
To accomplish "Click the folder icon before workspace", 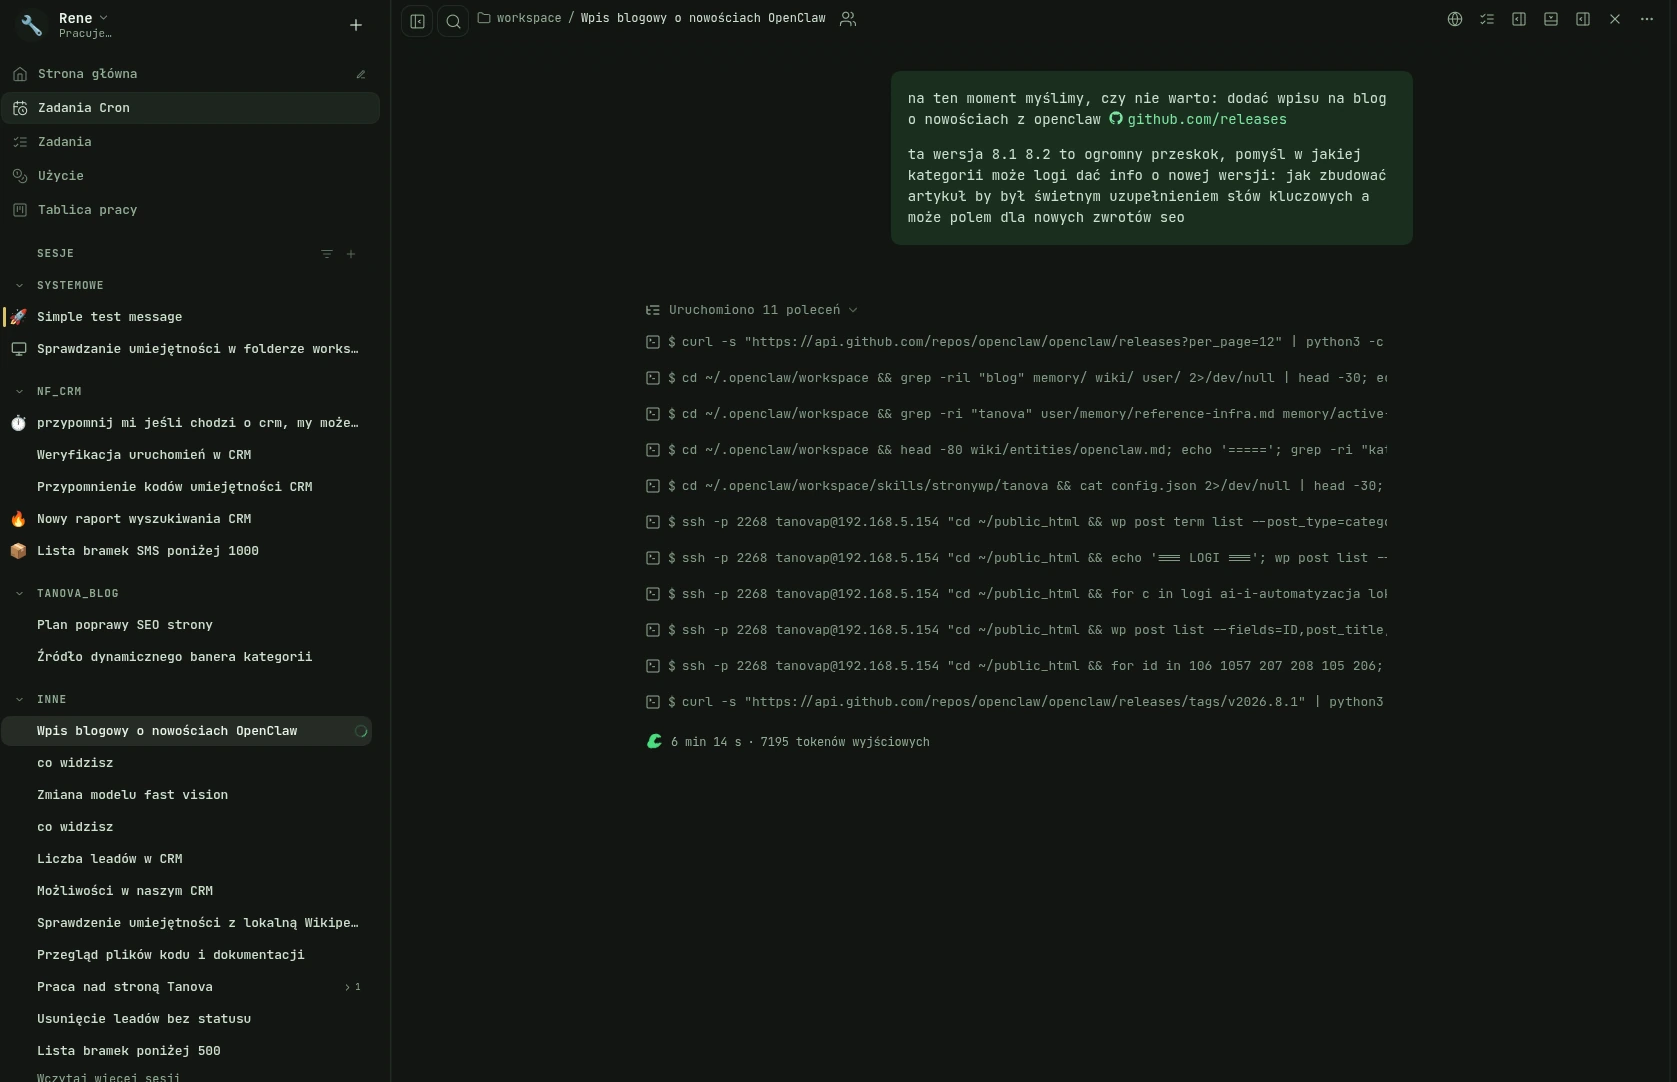I will click(484, 18).
